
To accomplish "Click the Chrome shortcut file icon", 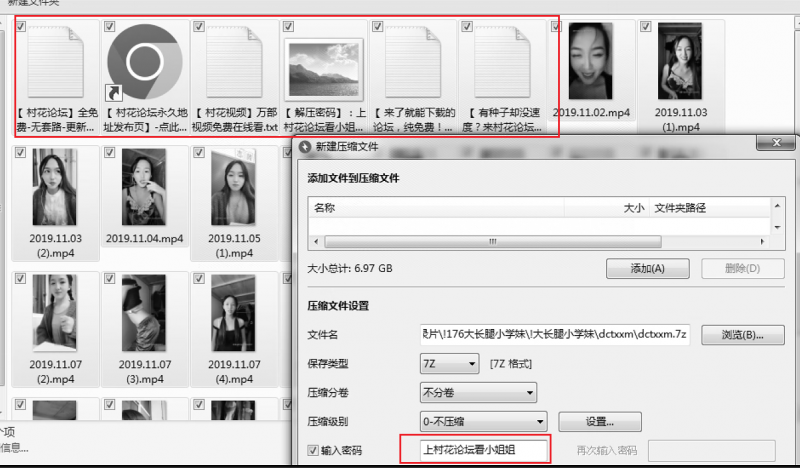I will coord(144,63).
